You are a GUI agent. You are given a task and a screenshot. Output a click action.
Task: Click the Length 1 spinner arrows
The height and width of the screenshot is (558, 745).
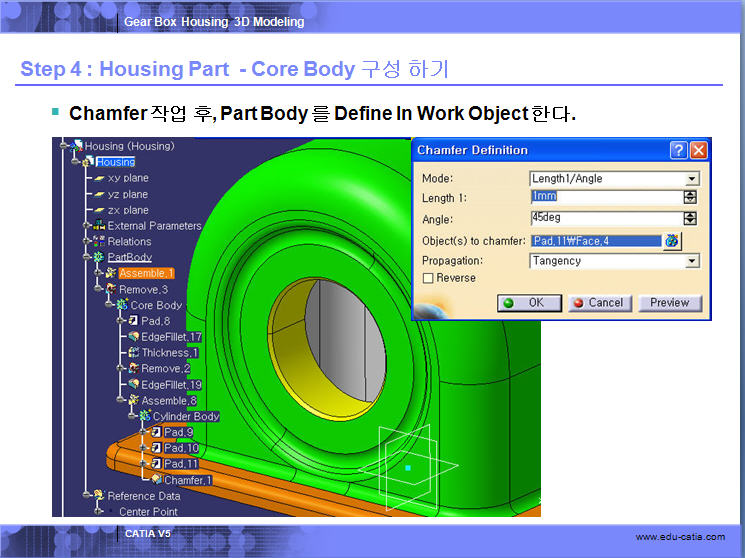pyautogui.click(x=689, y=198)
